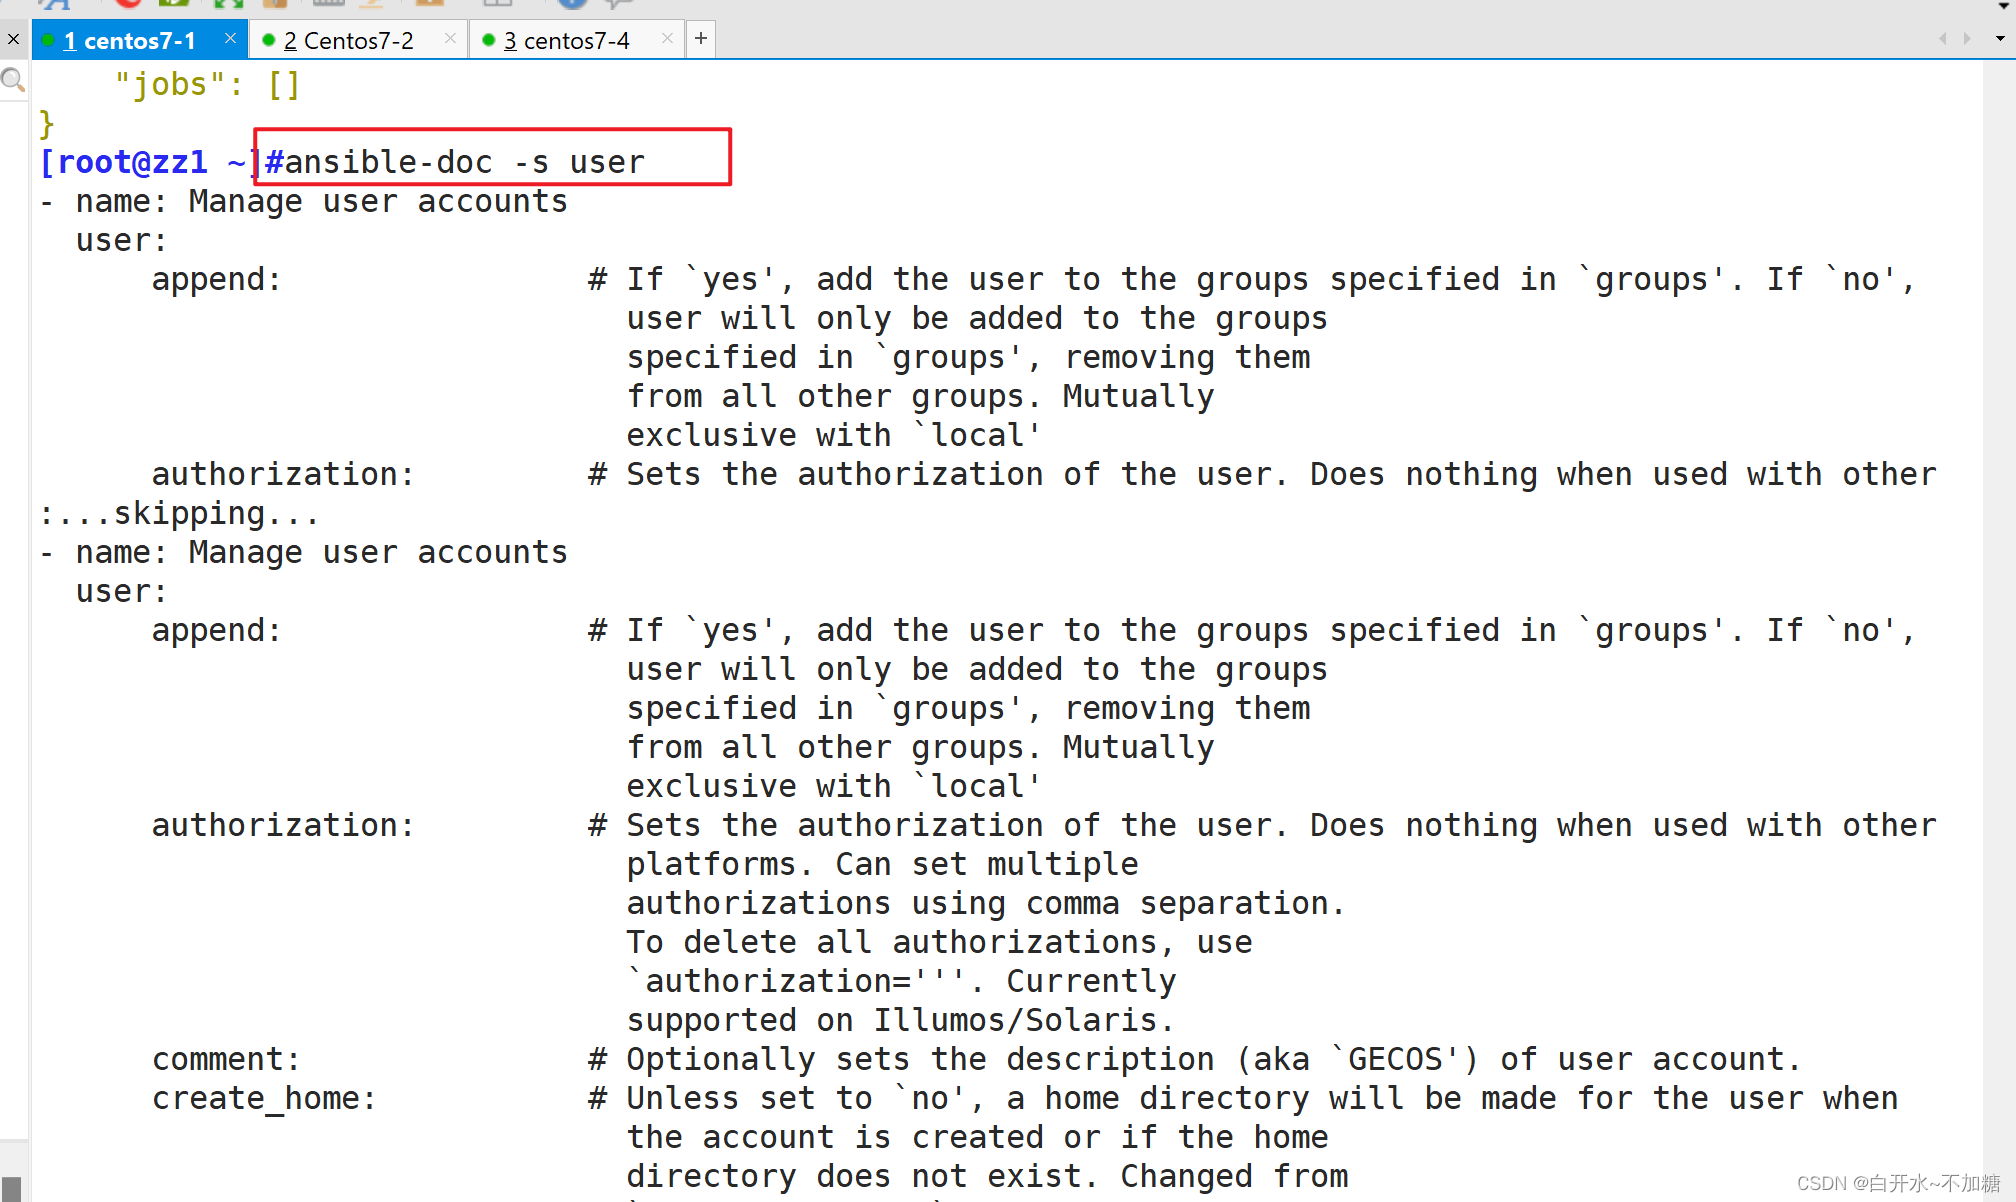
Task: Click the green status dot on centos7-4
Action: pyautogui.click(x=488, y=40)
